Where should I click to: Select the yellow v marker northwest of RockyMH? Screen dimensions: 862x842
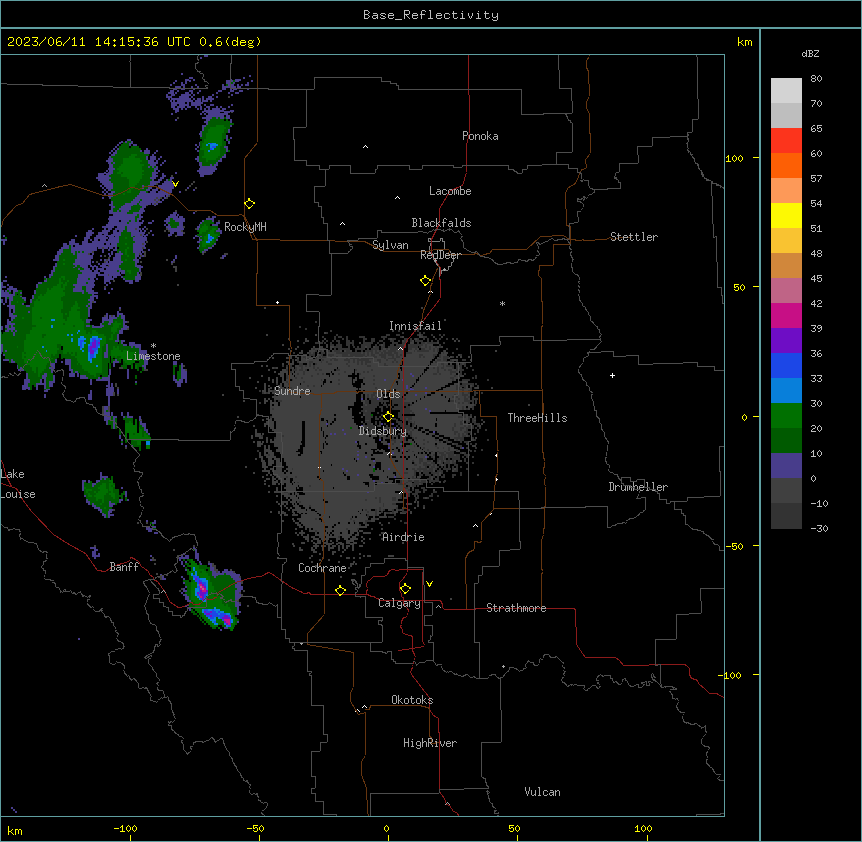[x=175, y=184]
